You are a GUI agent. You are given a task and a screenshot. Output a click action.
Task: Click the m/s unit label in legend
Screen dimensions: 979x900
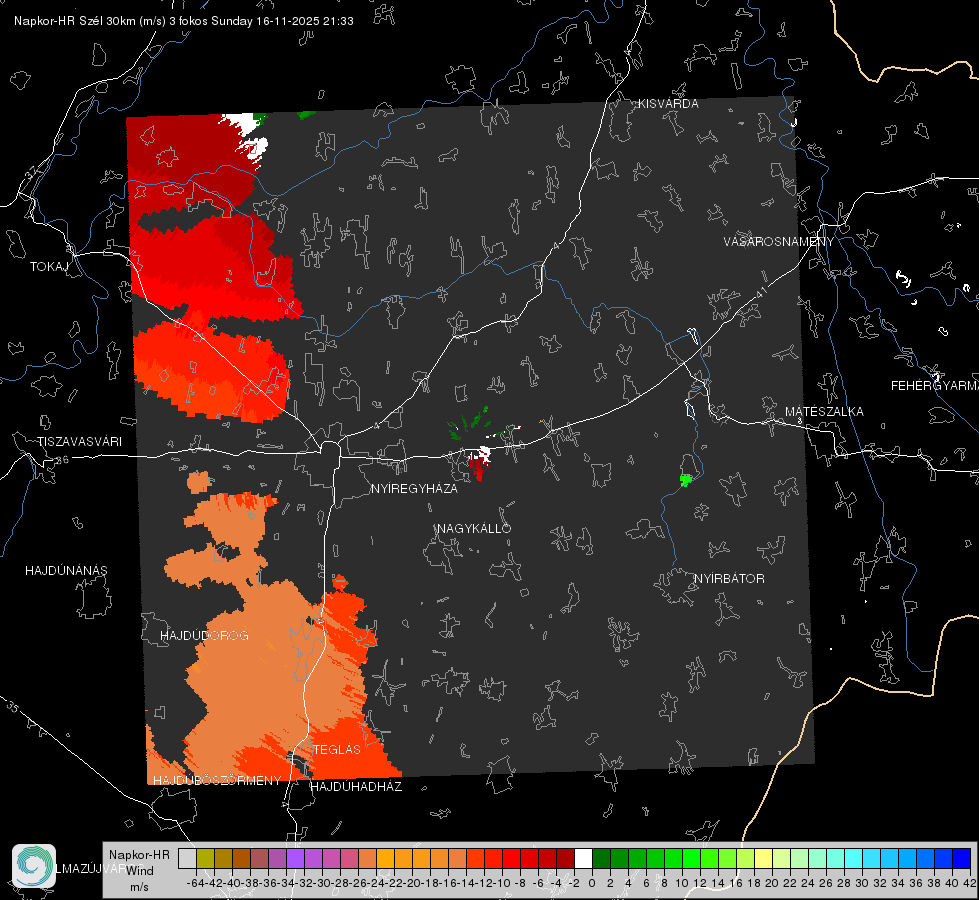tap(139, 887)
